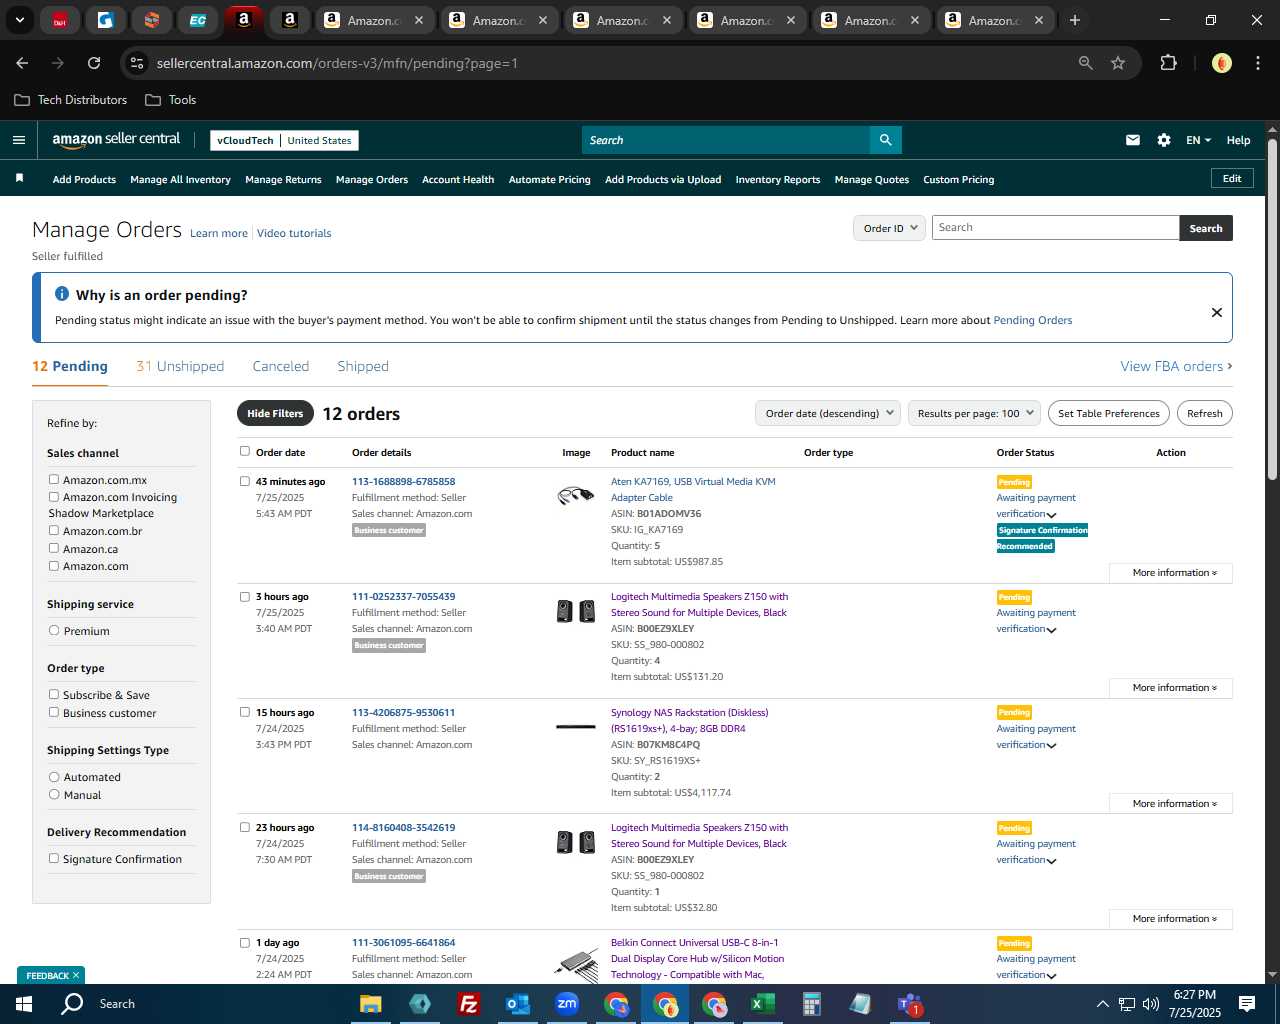Click the Windows Start button
The image size is (1280, 1024).
pyautogui.click(x=24, y=1004)
